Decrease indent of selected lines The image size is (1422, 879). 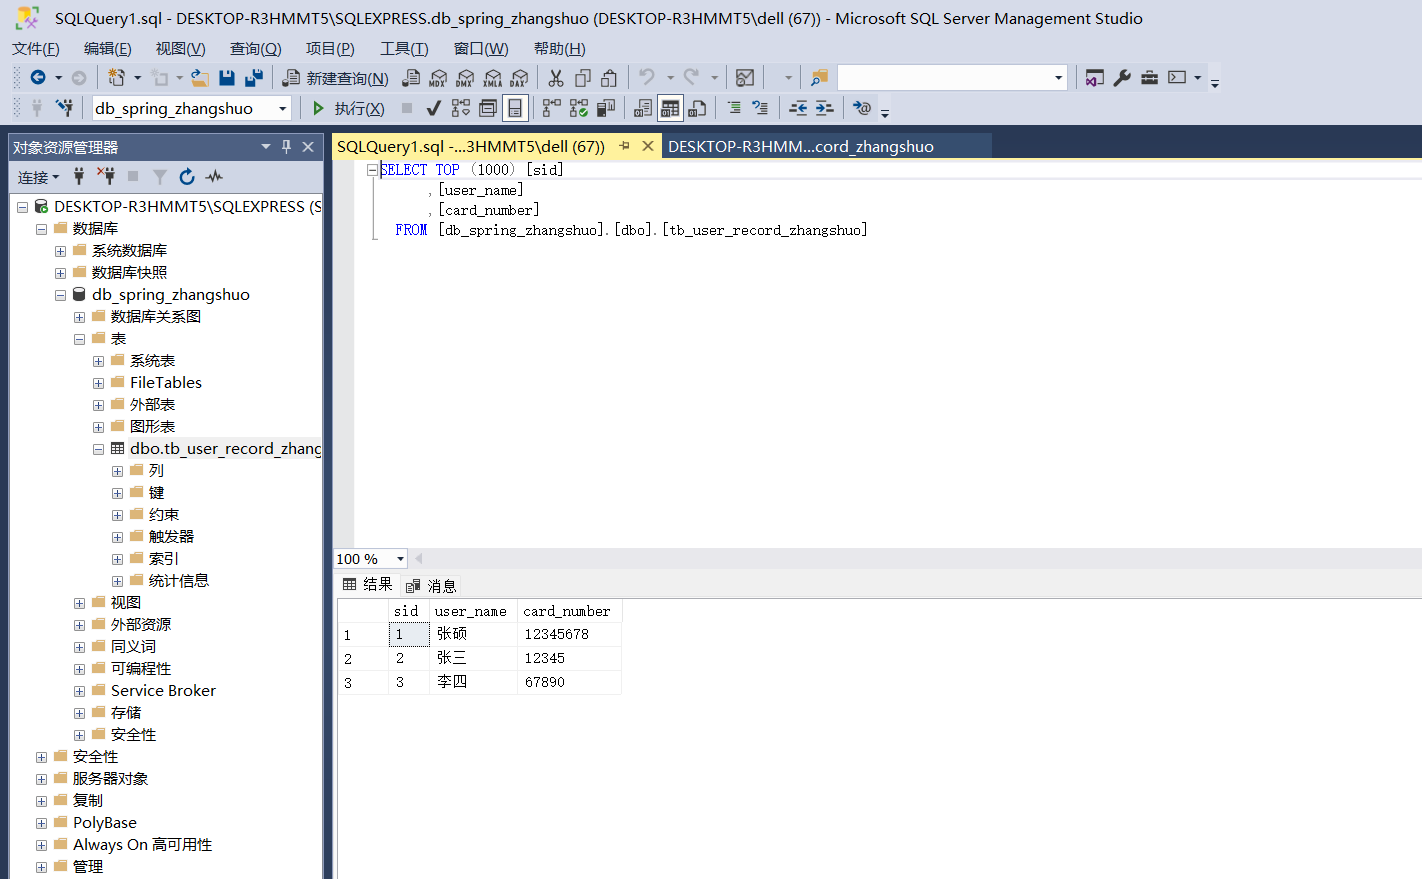(x=798, y=108)
